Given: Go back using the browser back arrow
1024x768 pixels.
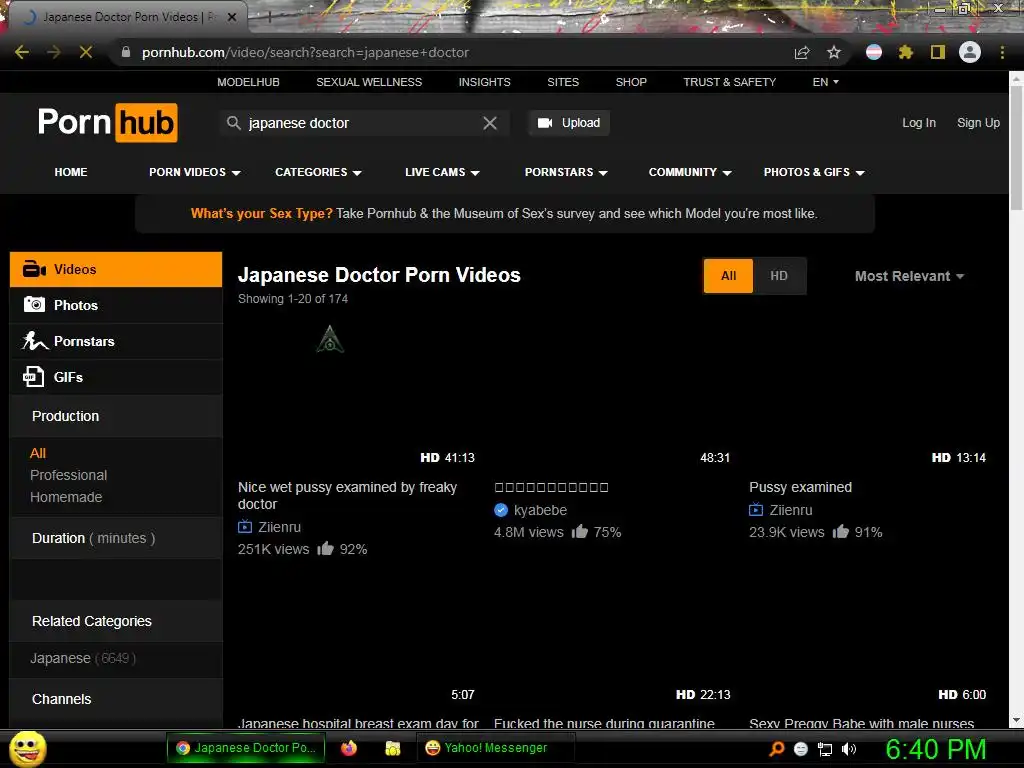Looking at the screenshot, I should click(22, 52).
